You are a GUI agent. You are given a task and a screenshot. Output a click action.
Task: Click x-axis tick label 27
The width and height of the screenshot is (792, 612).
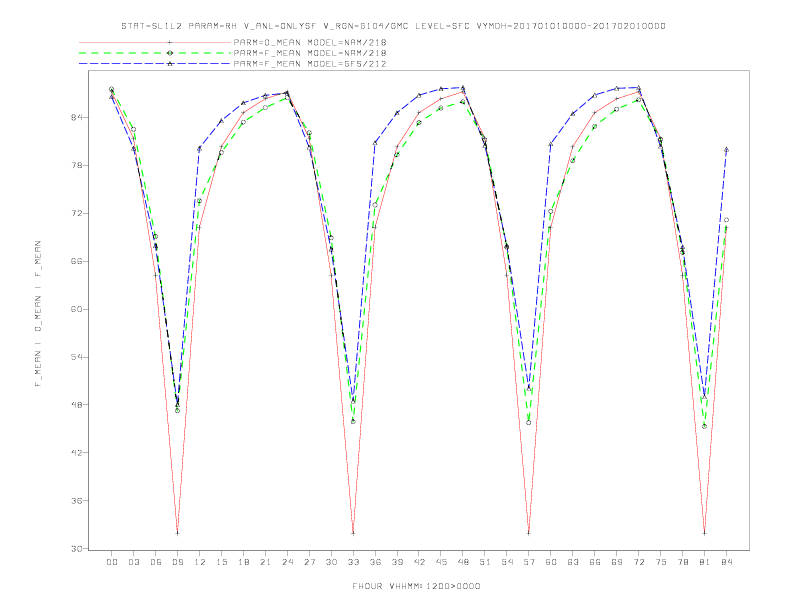[x=309, y=562]
